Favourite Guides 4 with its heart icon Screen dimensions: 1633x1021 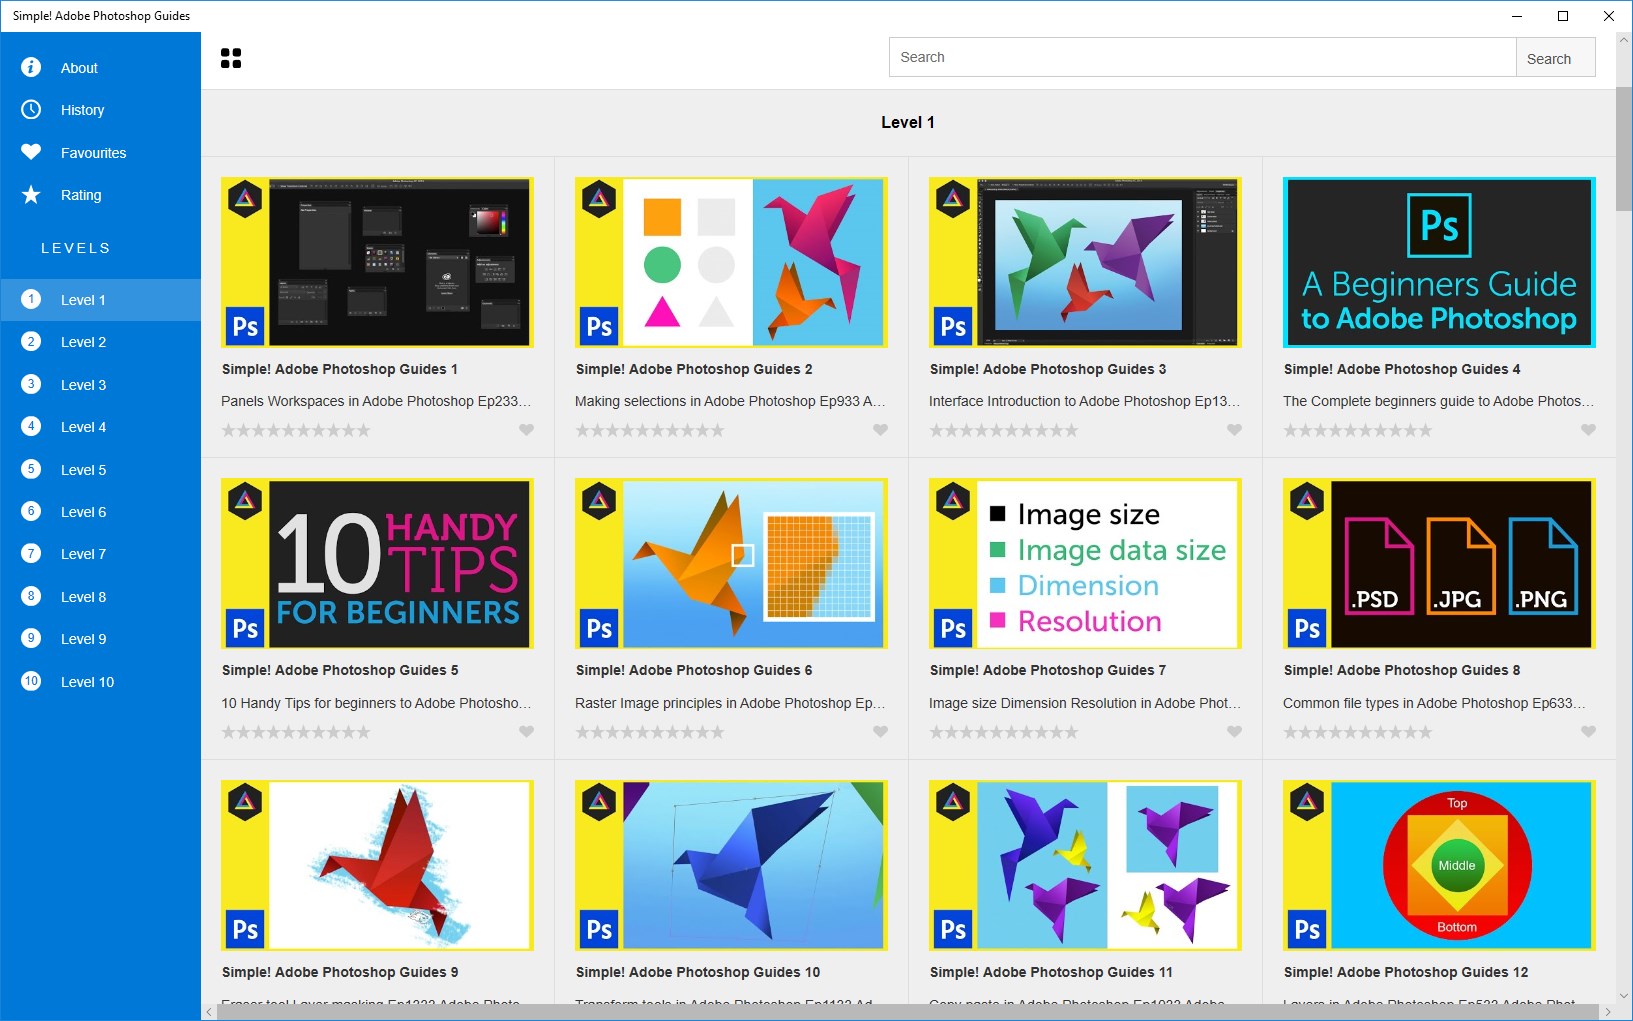coord(1588,430)
